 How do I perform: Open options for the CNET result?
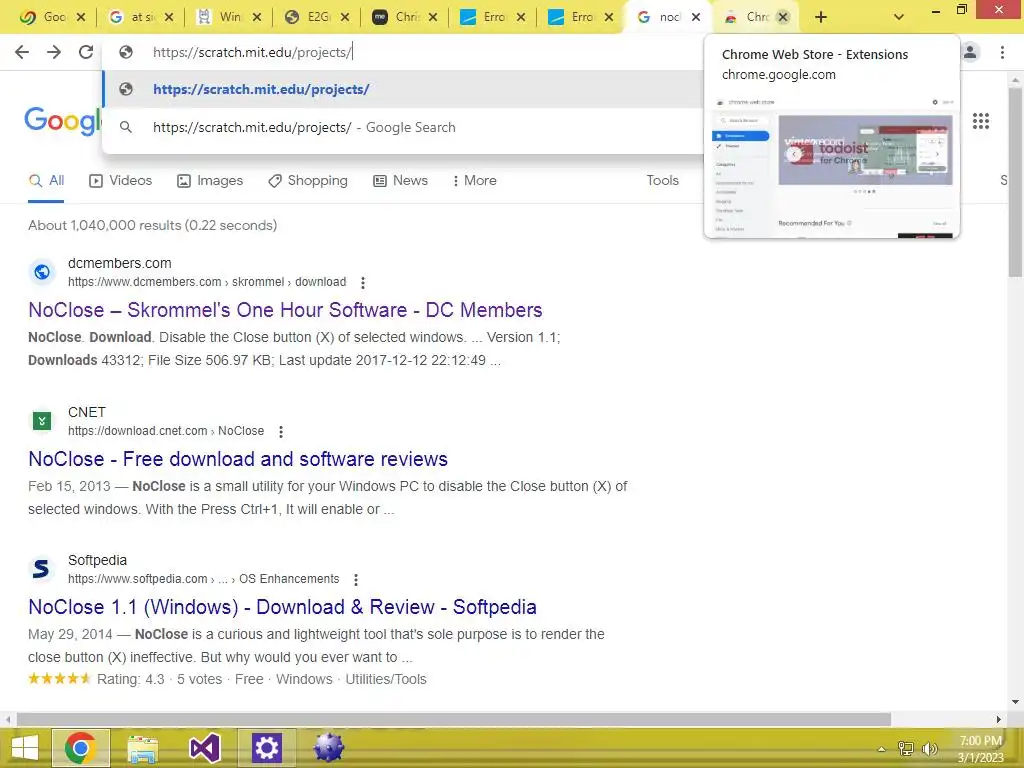[281, 431]
